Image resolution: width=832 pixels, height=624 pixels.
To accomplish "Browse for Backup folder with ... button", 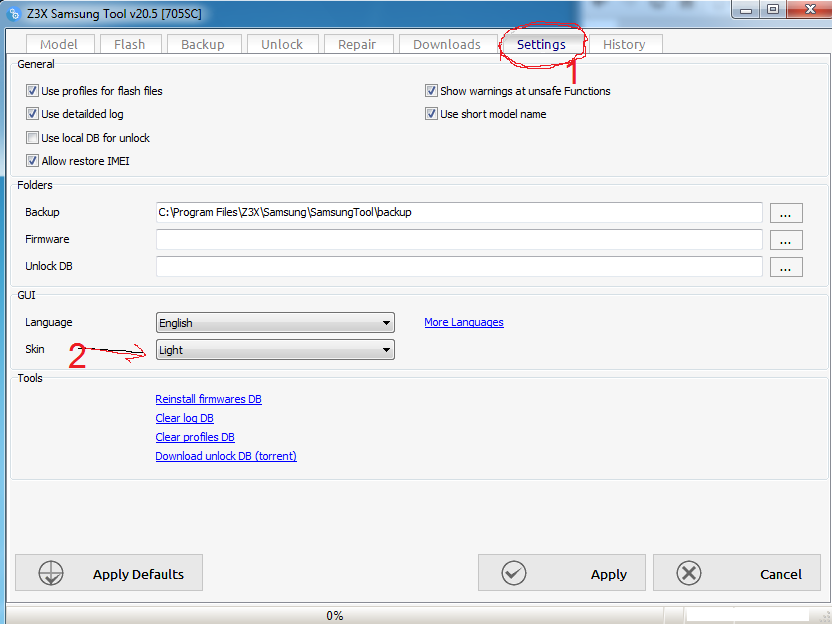I will tap(786, 213).
